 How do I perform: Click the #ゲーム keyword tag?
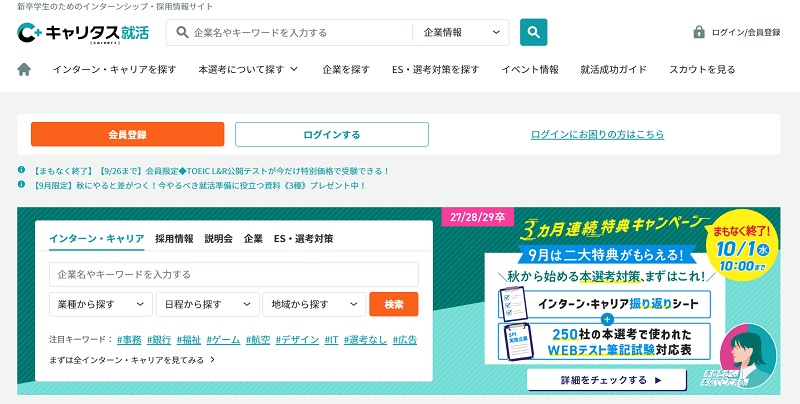(223, 340)
